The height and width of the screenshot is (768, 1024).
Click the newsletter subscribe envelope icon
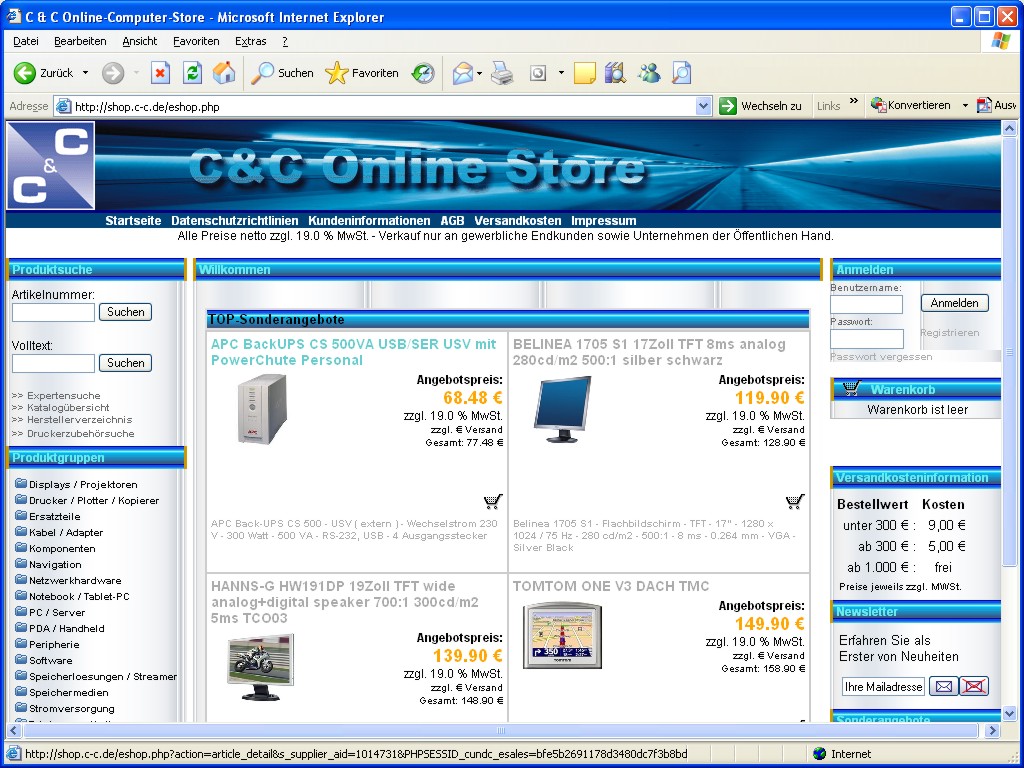pyautogui.click(x=944, y=686)
